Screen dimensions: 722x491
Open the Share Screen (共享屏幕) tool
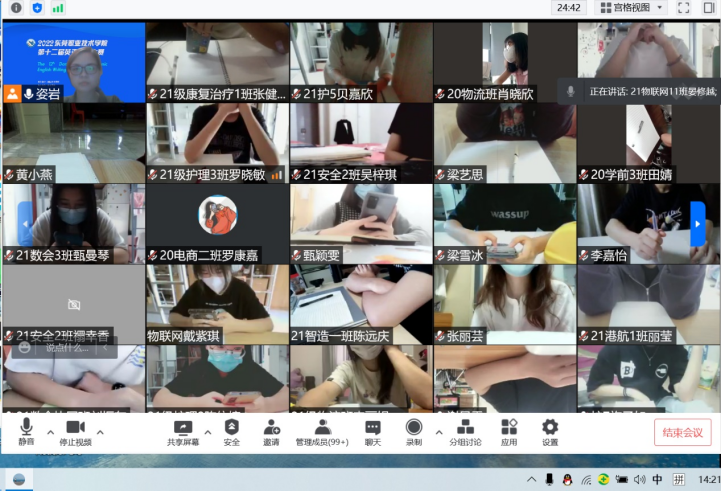pos(182,431)
